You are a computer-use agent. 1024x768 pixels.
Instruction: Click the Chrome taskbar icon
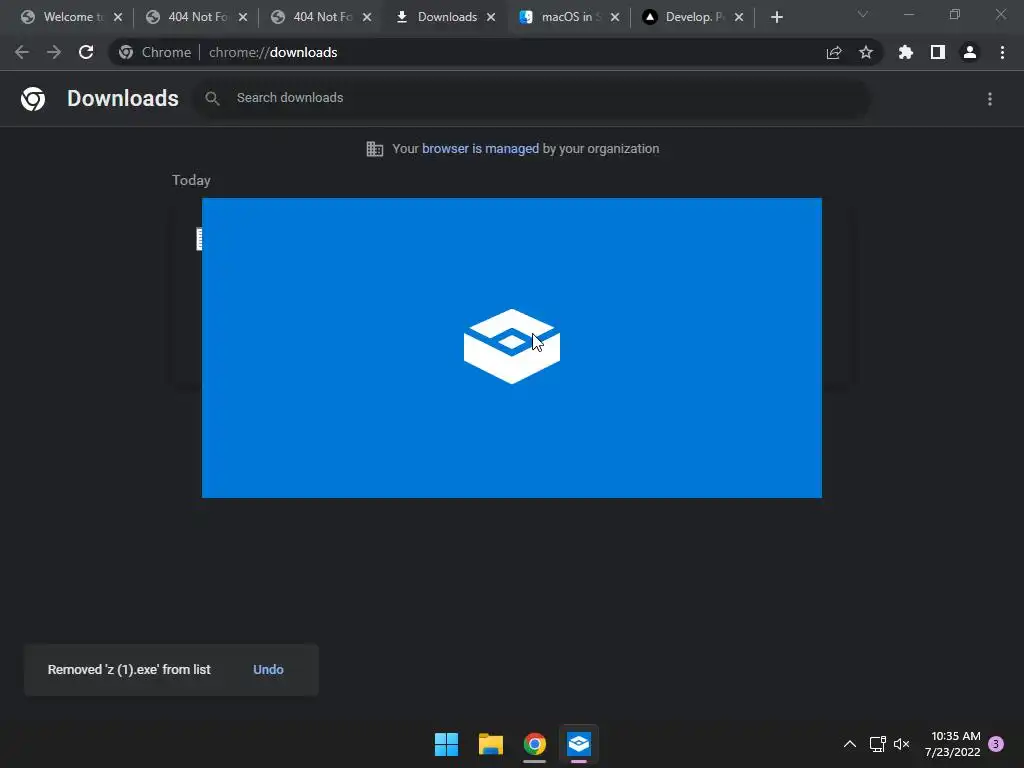(535, 744)
